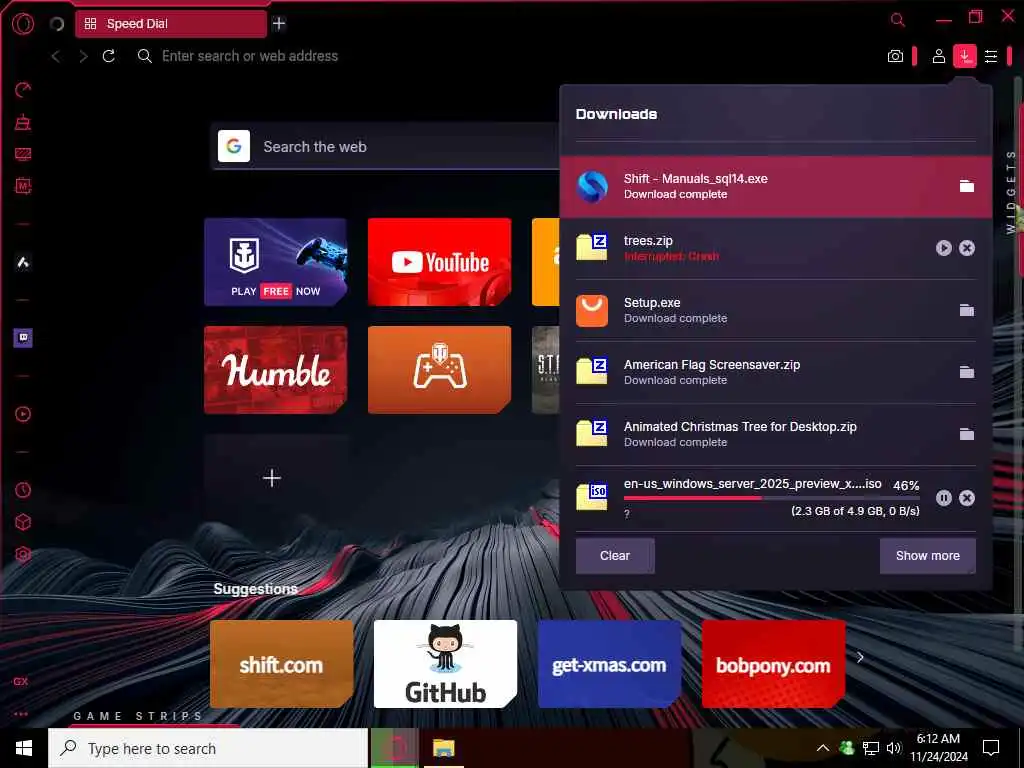Click the GX Corner icon in sidebar
1024x768 pixels.
pos(21,681)
